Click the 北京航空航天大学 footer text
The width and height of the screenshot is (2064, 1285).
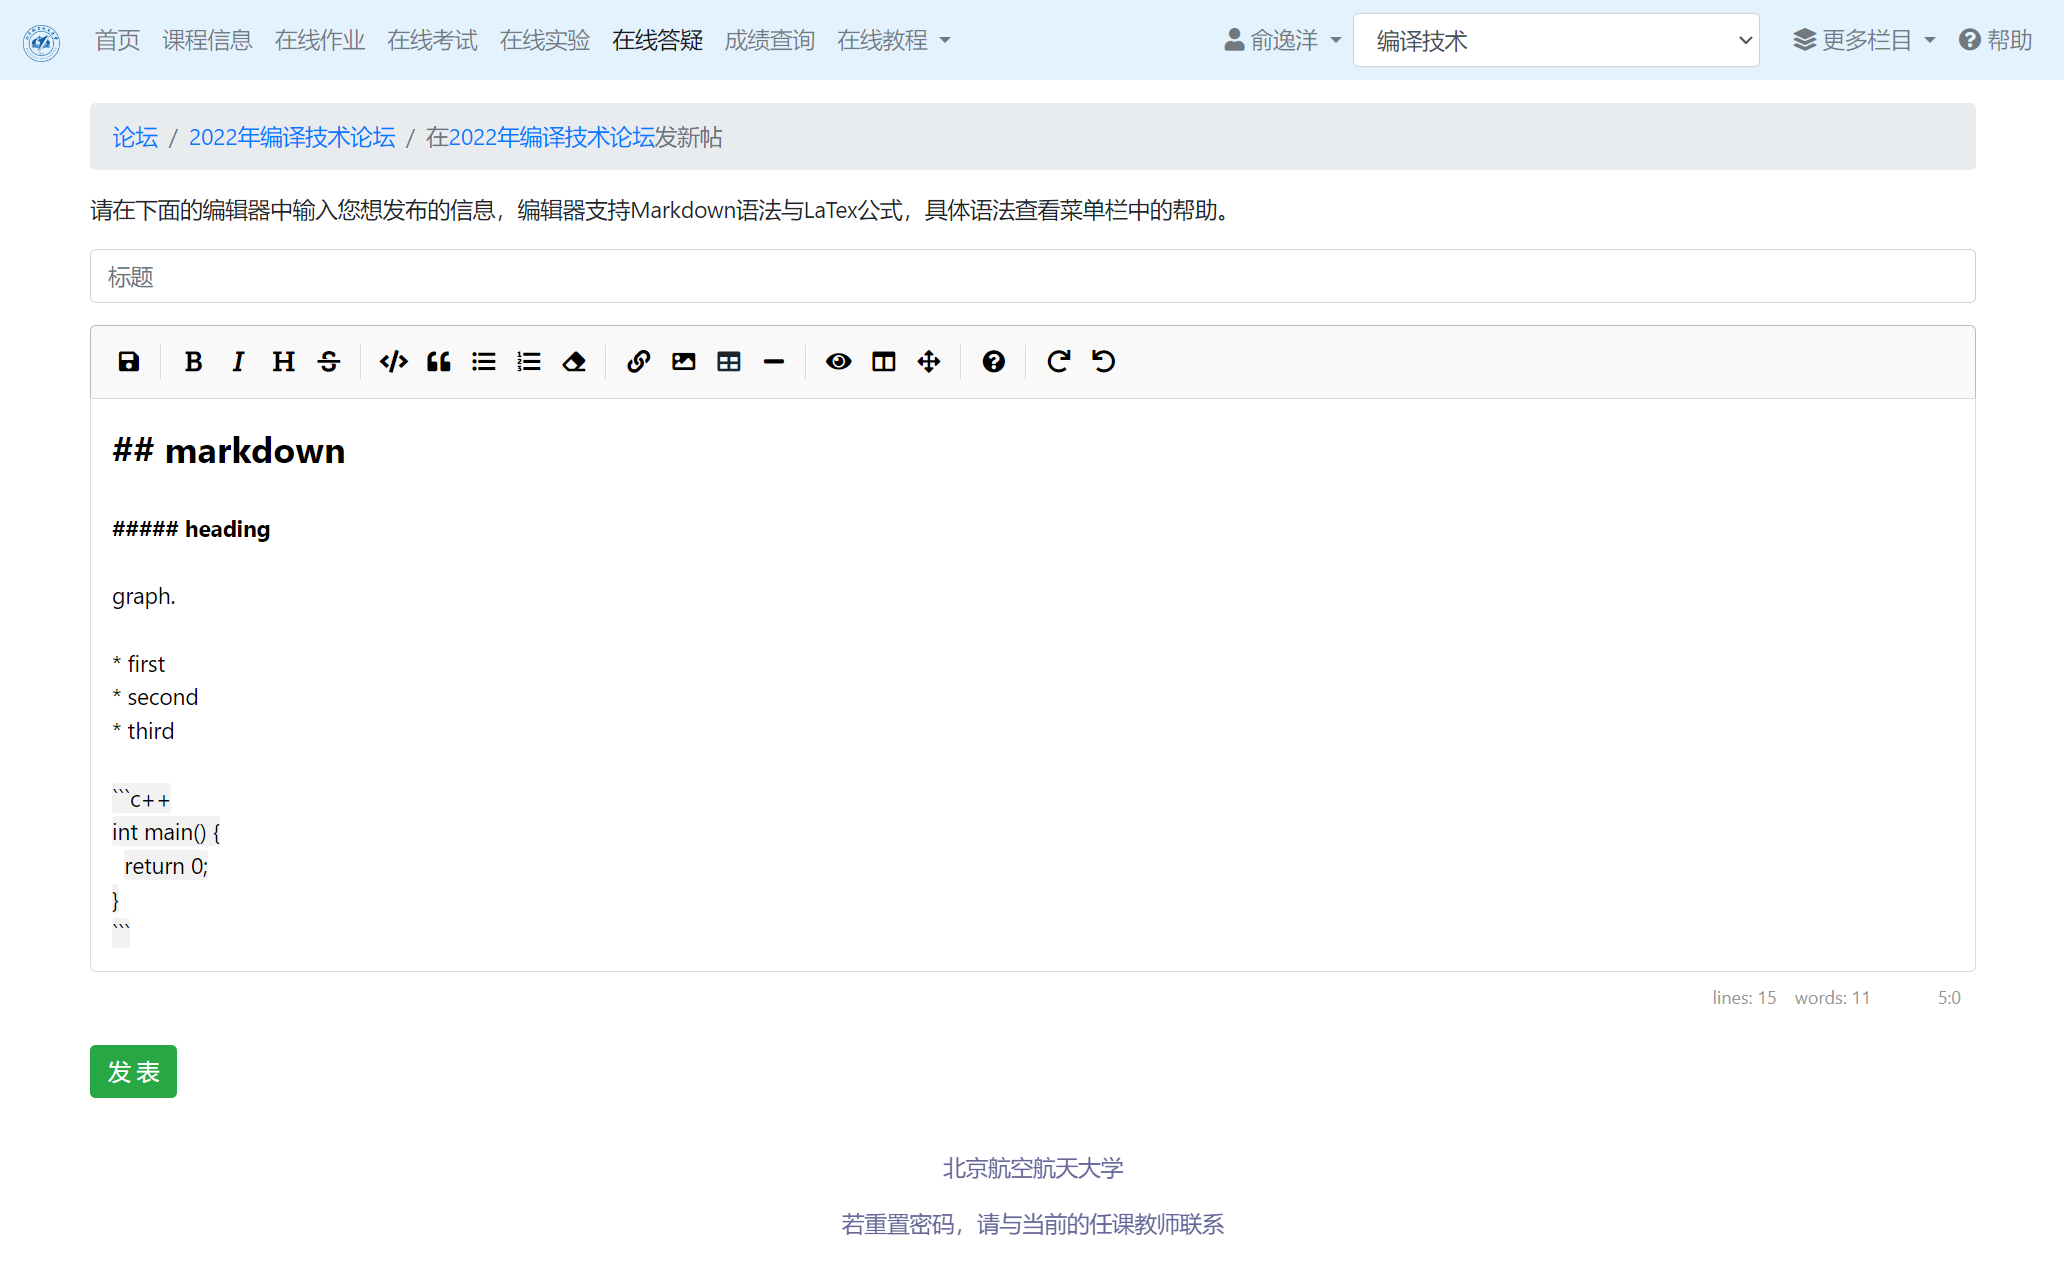[x=1033, y=1169]
